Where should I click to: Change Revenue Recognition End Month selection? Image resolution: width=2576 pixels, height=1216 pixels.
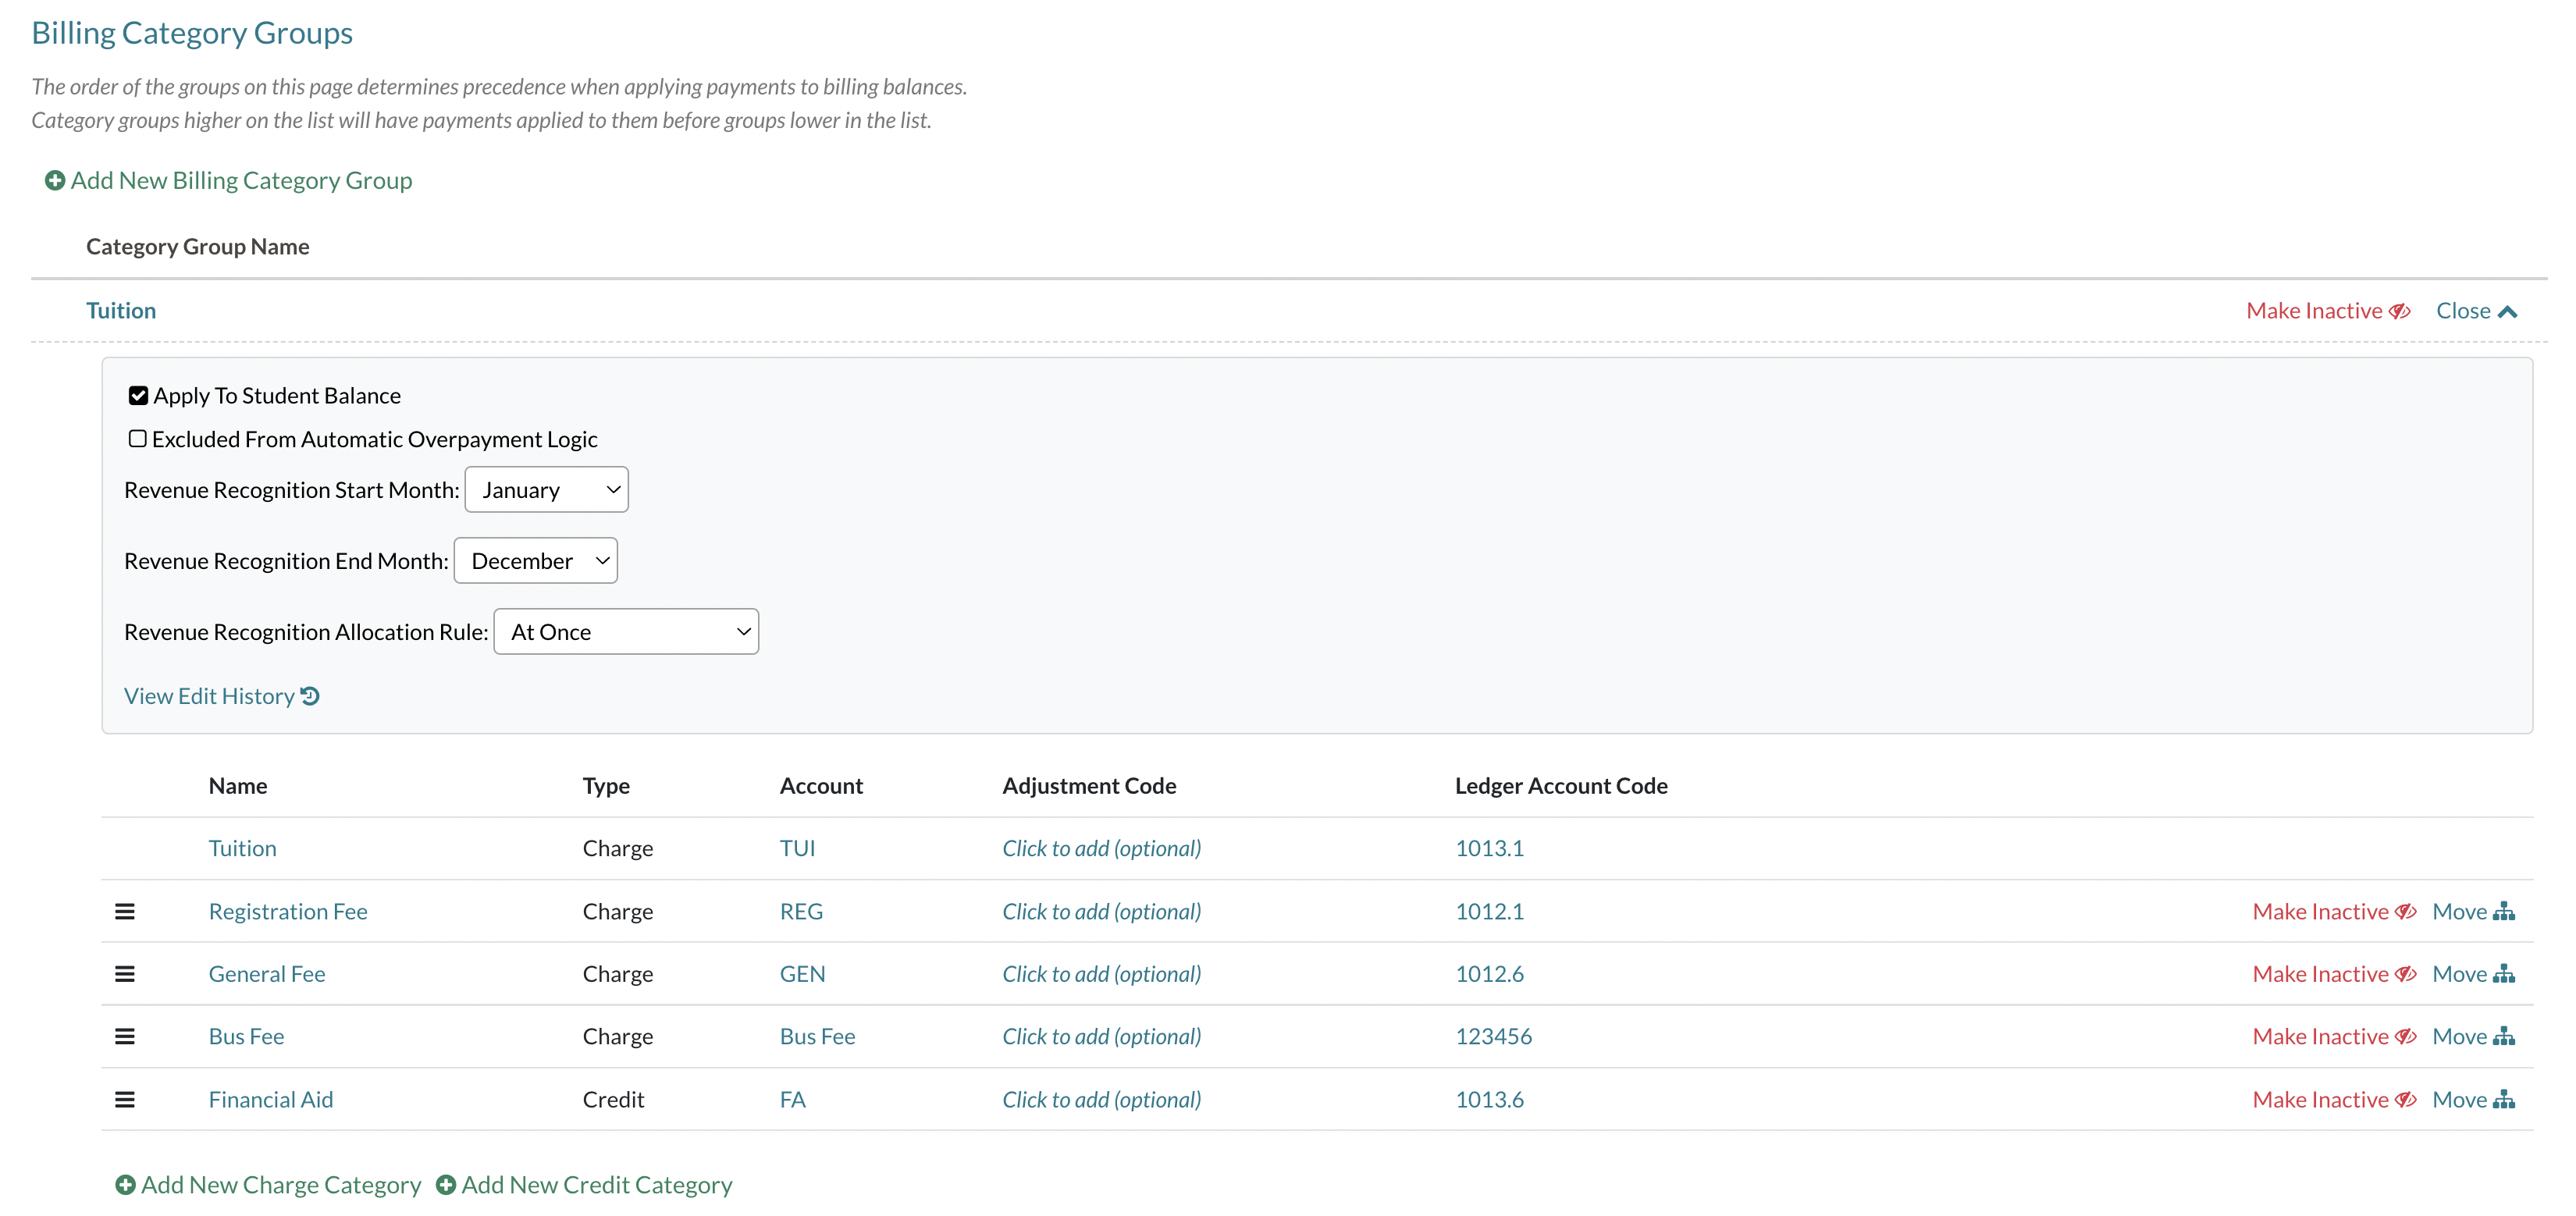tap(536, 560)
